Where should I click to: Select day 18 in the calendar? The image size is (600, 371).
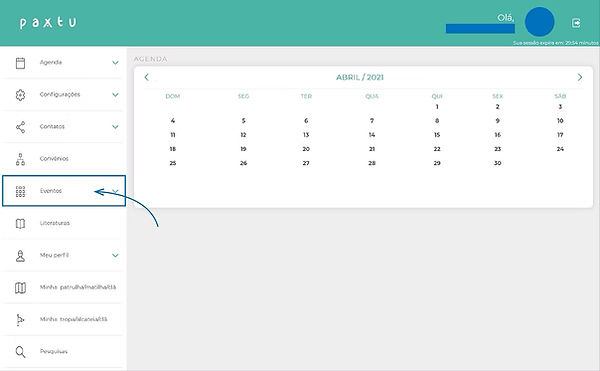coord(173,149)
